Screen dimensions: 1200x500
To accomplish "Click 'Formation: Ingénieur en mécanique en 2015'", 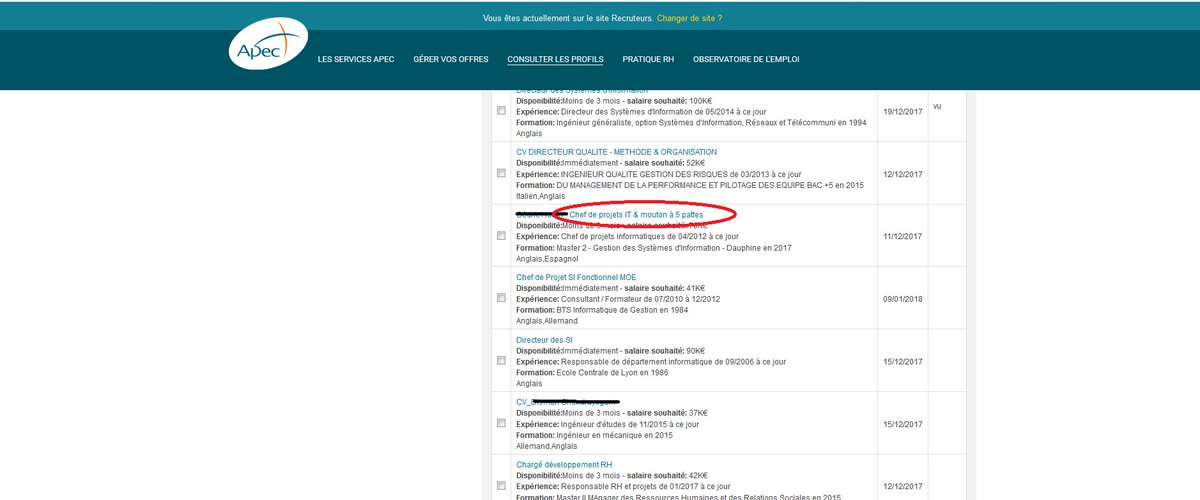I will [x=595, y=435].
